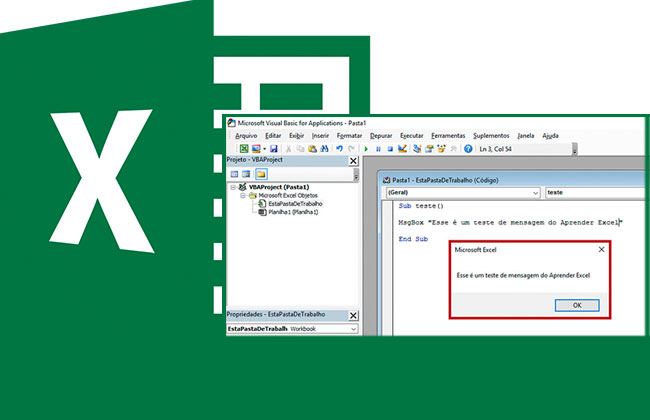Click the Ln 3, Col 54 position indicator

pyautogui.click(x=496, y=149)
